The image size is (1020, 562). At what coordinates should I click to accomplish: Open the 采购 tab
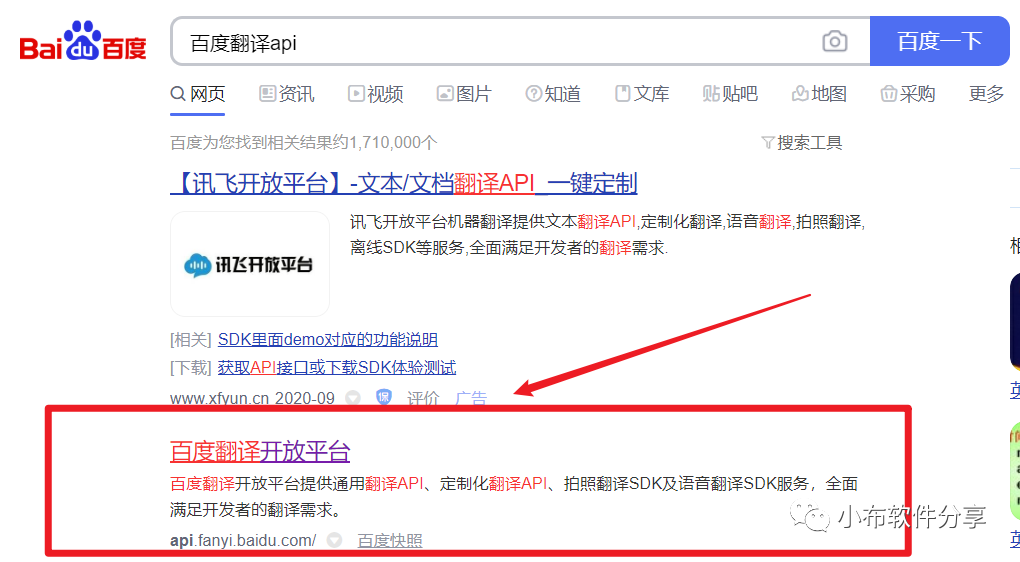click(907, 94)
